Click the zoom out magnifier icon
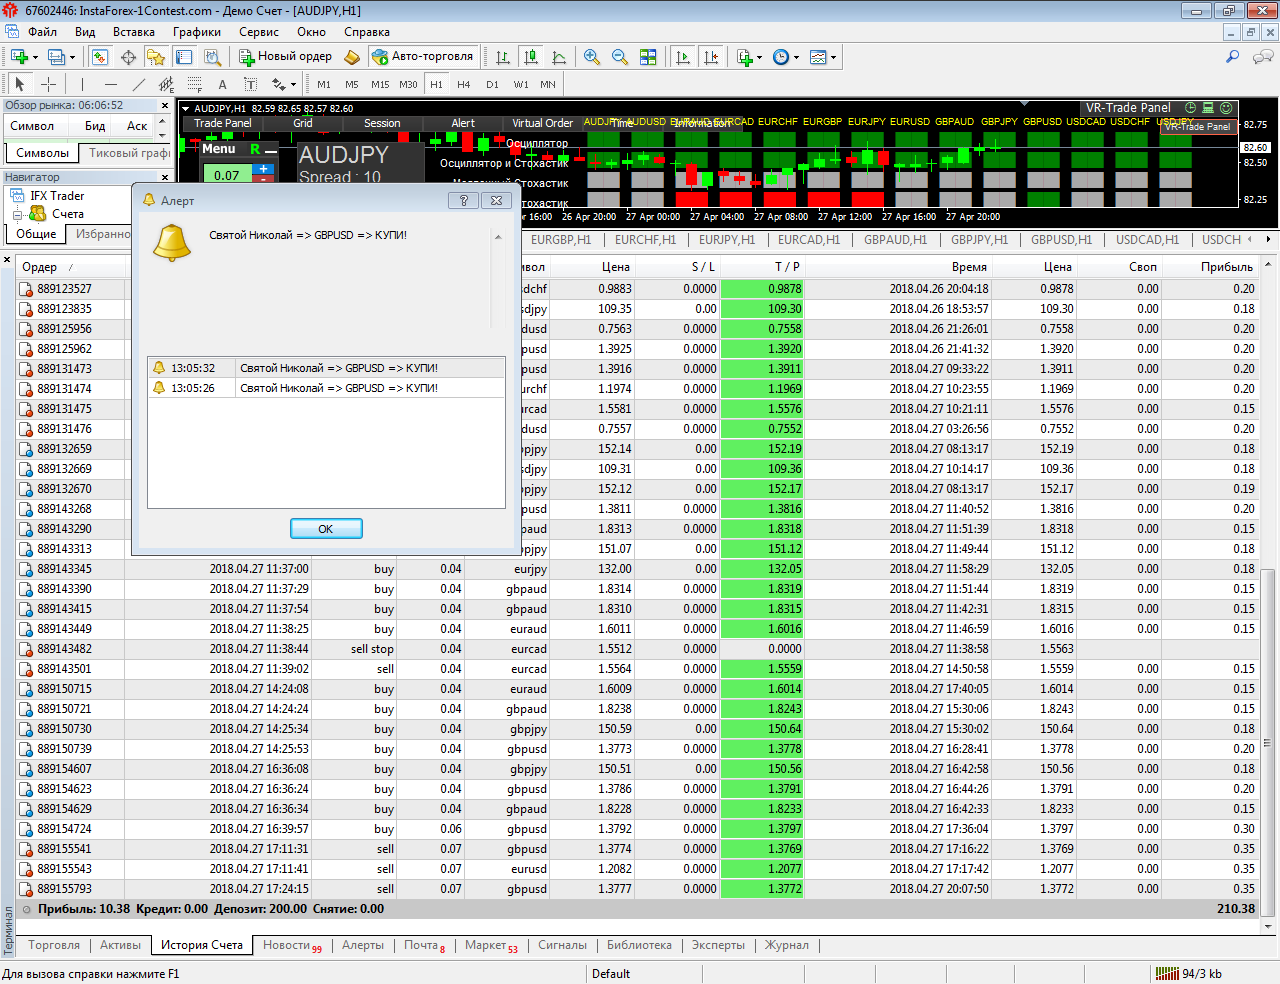 point(620,57)
